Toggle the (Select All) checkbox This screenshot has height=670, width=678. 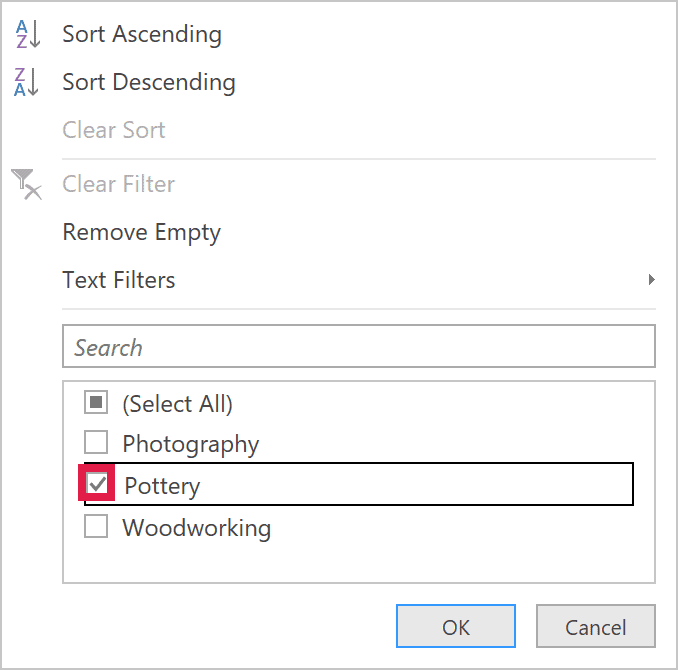[96, 402]
